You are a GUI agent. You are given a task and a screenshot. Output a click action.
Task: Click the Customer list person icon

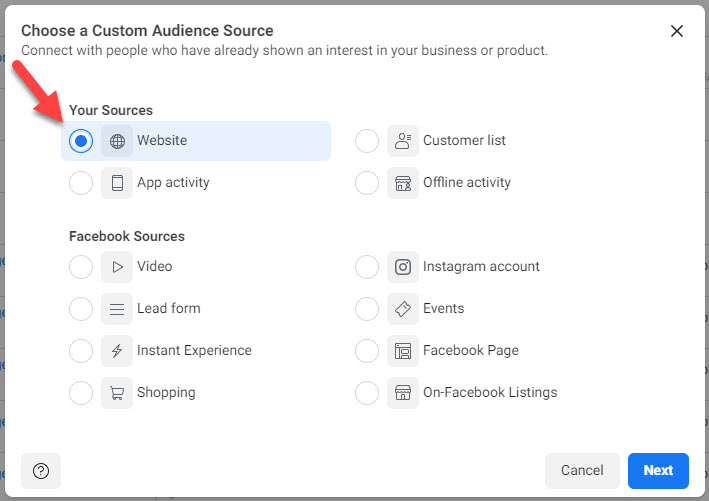point(403,141)
